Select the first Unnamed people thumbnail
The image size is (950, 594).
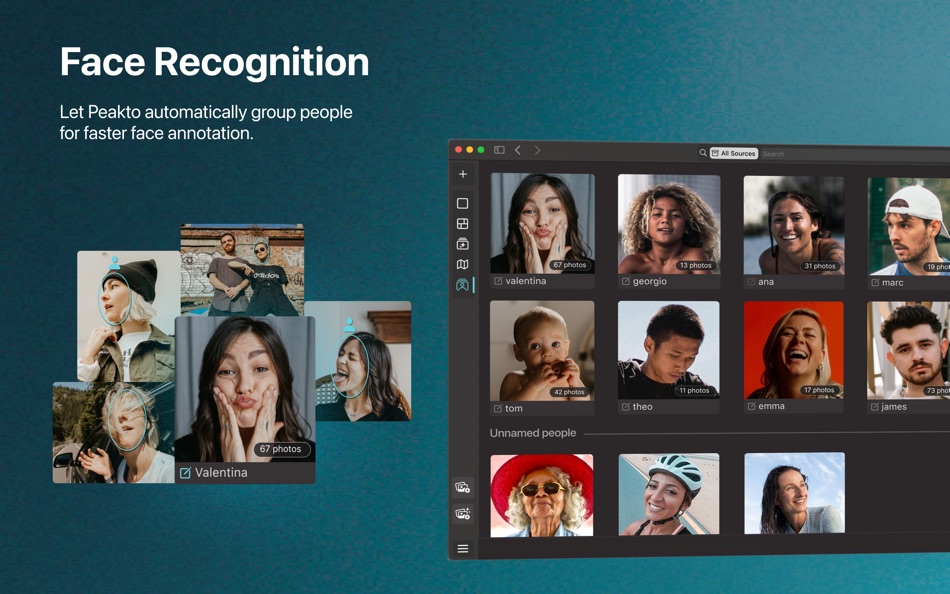click(541, 493)
